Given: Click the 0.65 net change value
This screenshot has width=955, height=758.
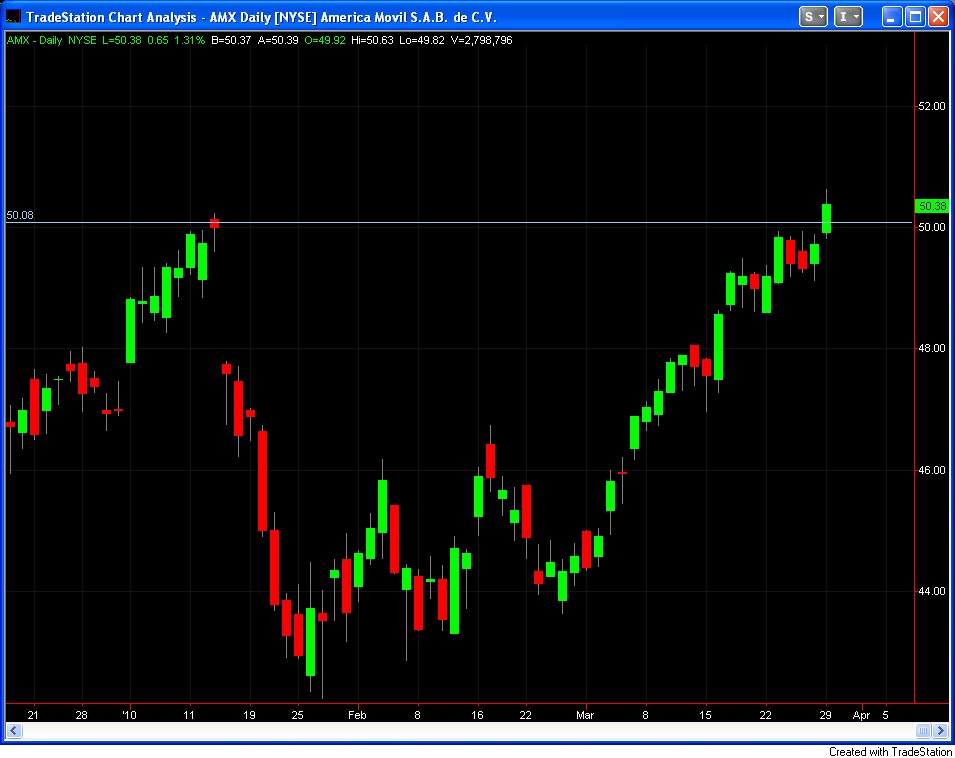Looking at the screenshot, I should 158,40.
